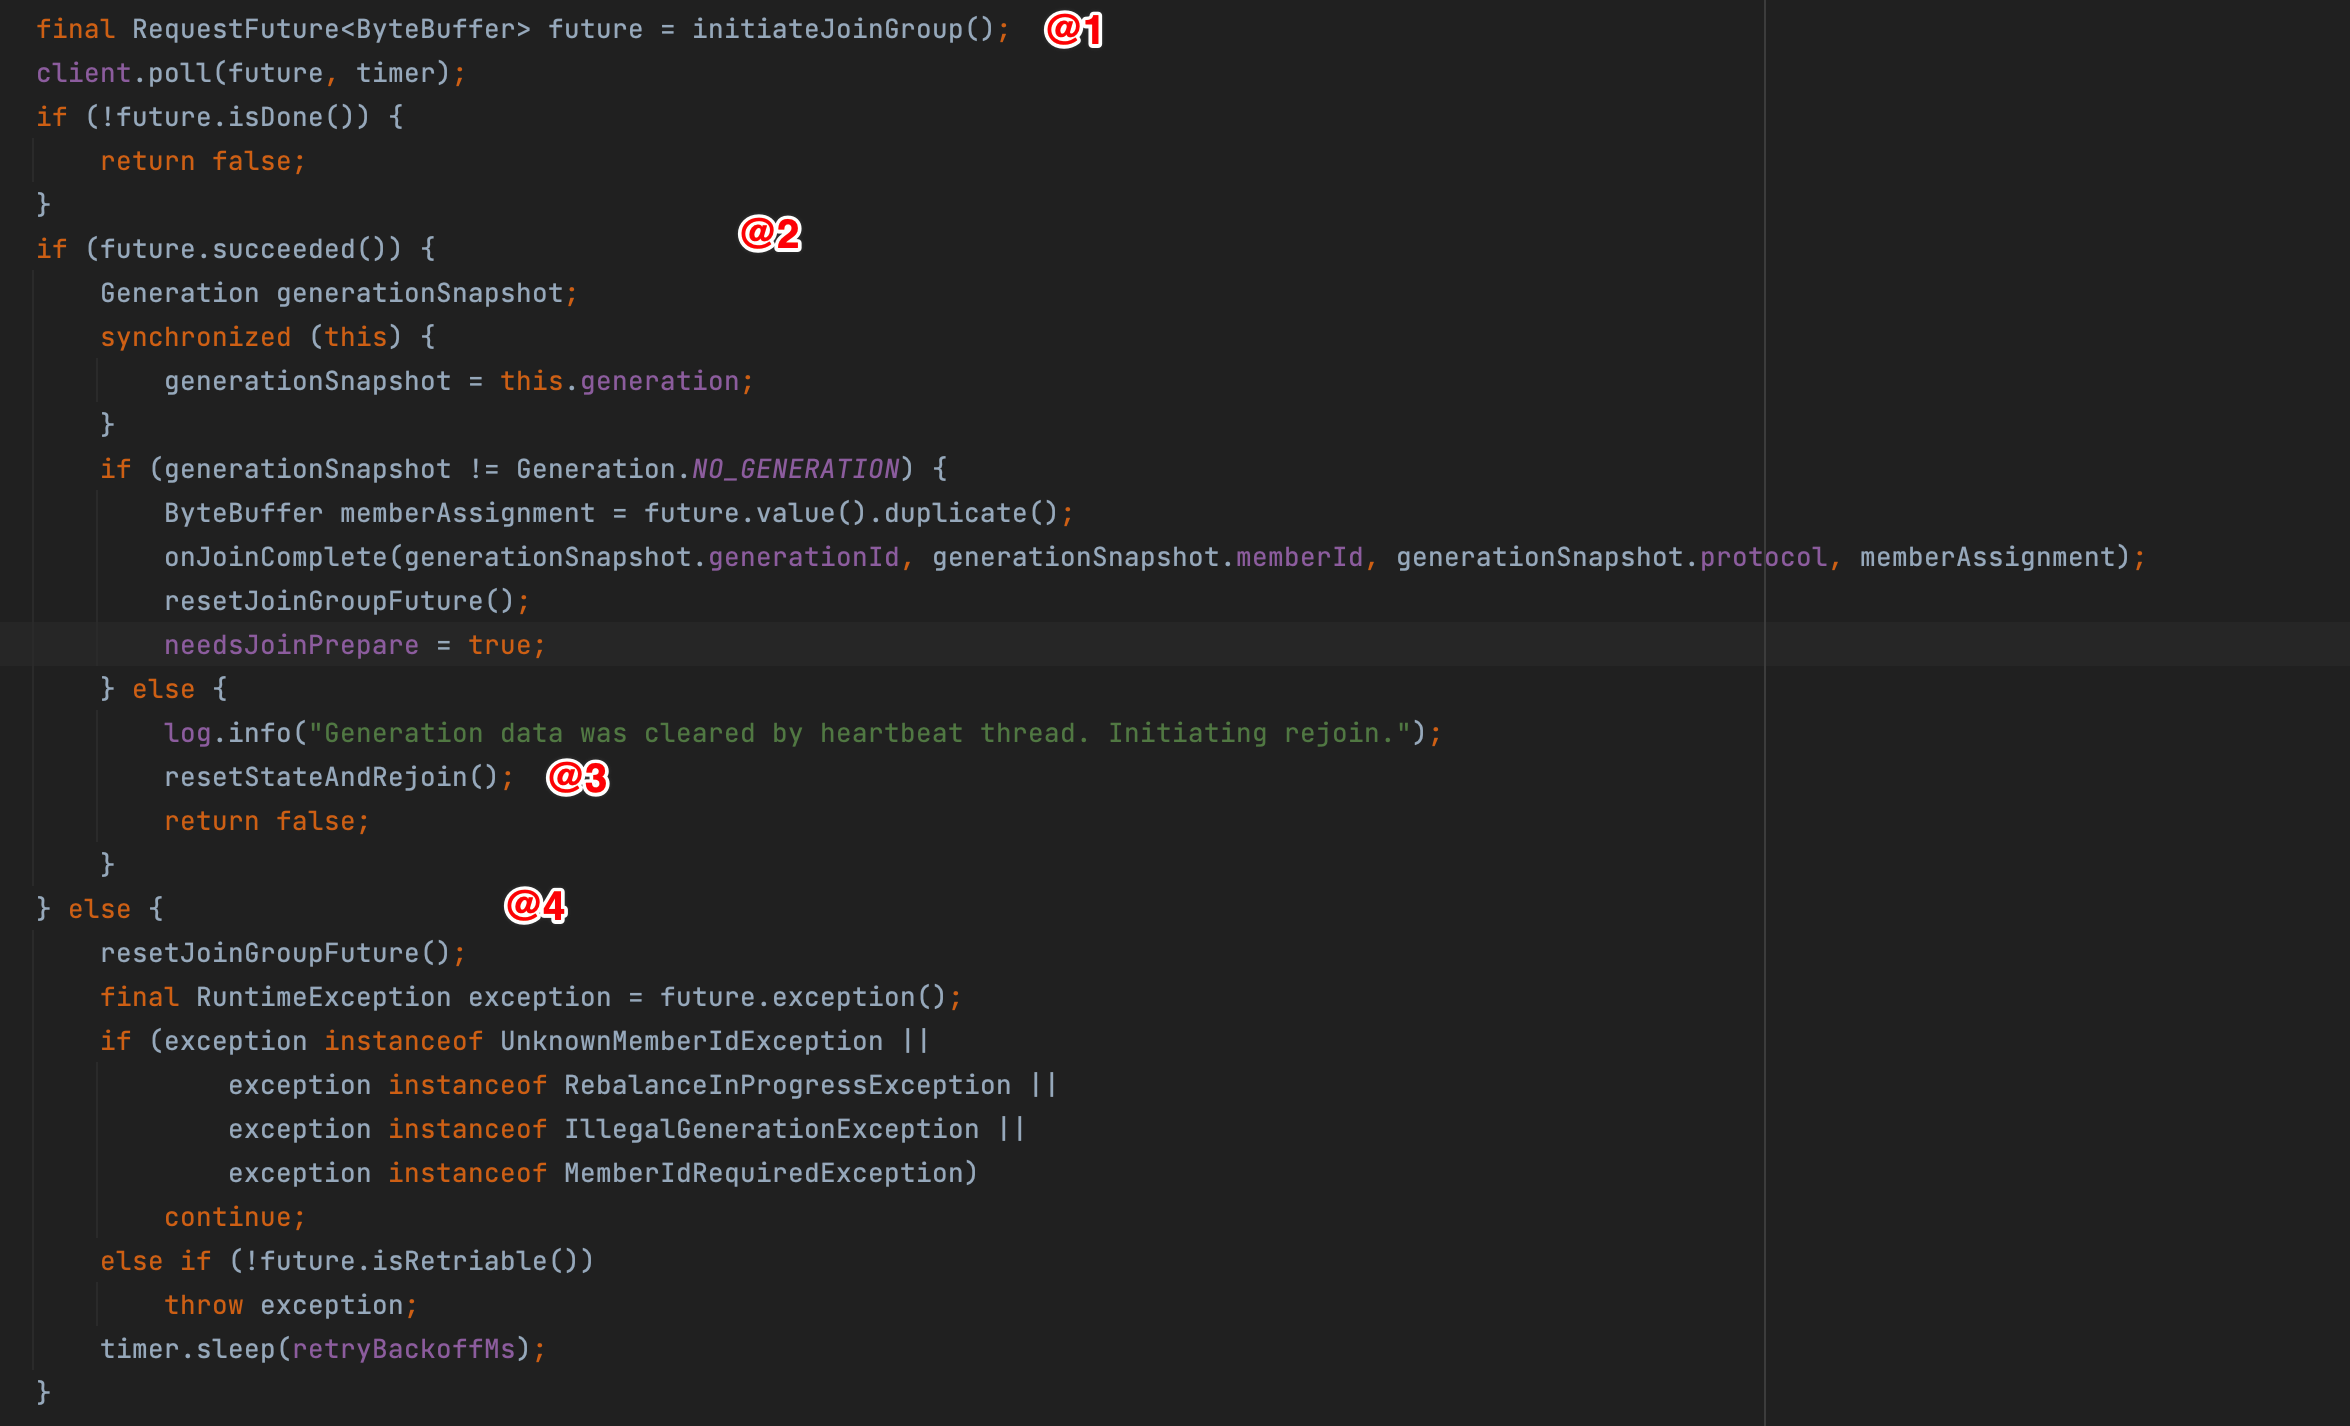Viewport: 2350px width, 1426px height.
Task: Click the UnknownMemberIdException class name
Action: coord(691,1041)
